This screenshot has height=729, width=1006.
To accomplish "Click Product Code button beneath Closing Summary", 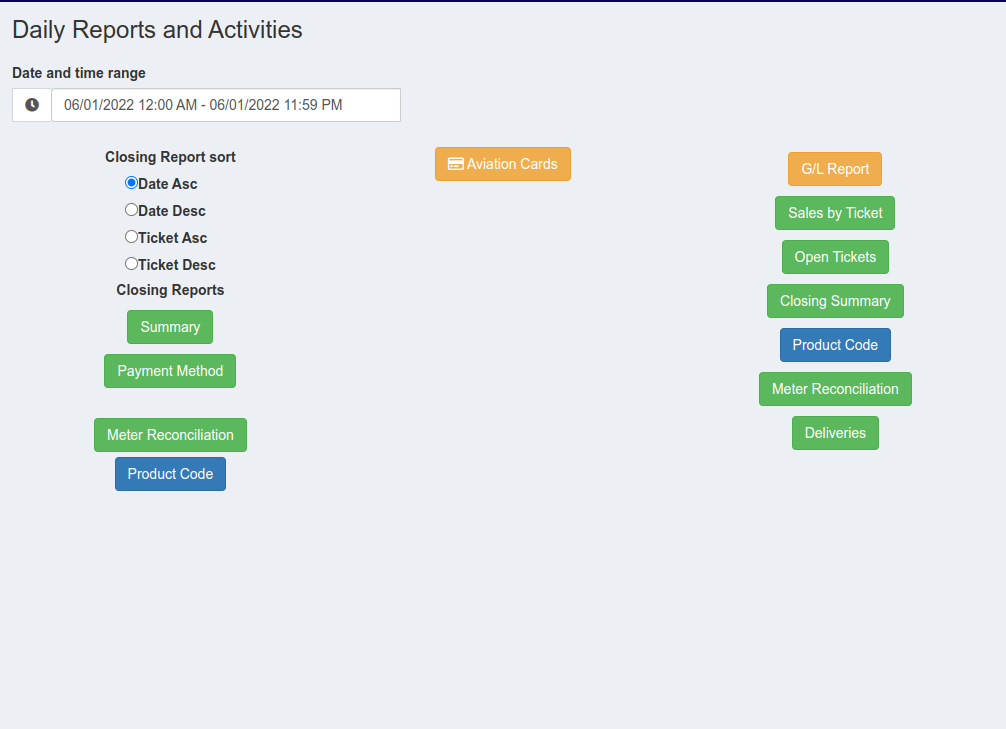I will [835, 345].
